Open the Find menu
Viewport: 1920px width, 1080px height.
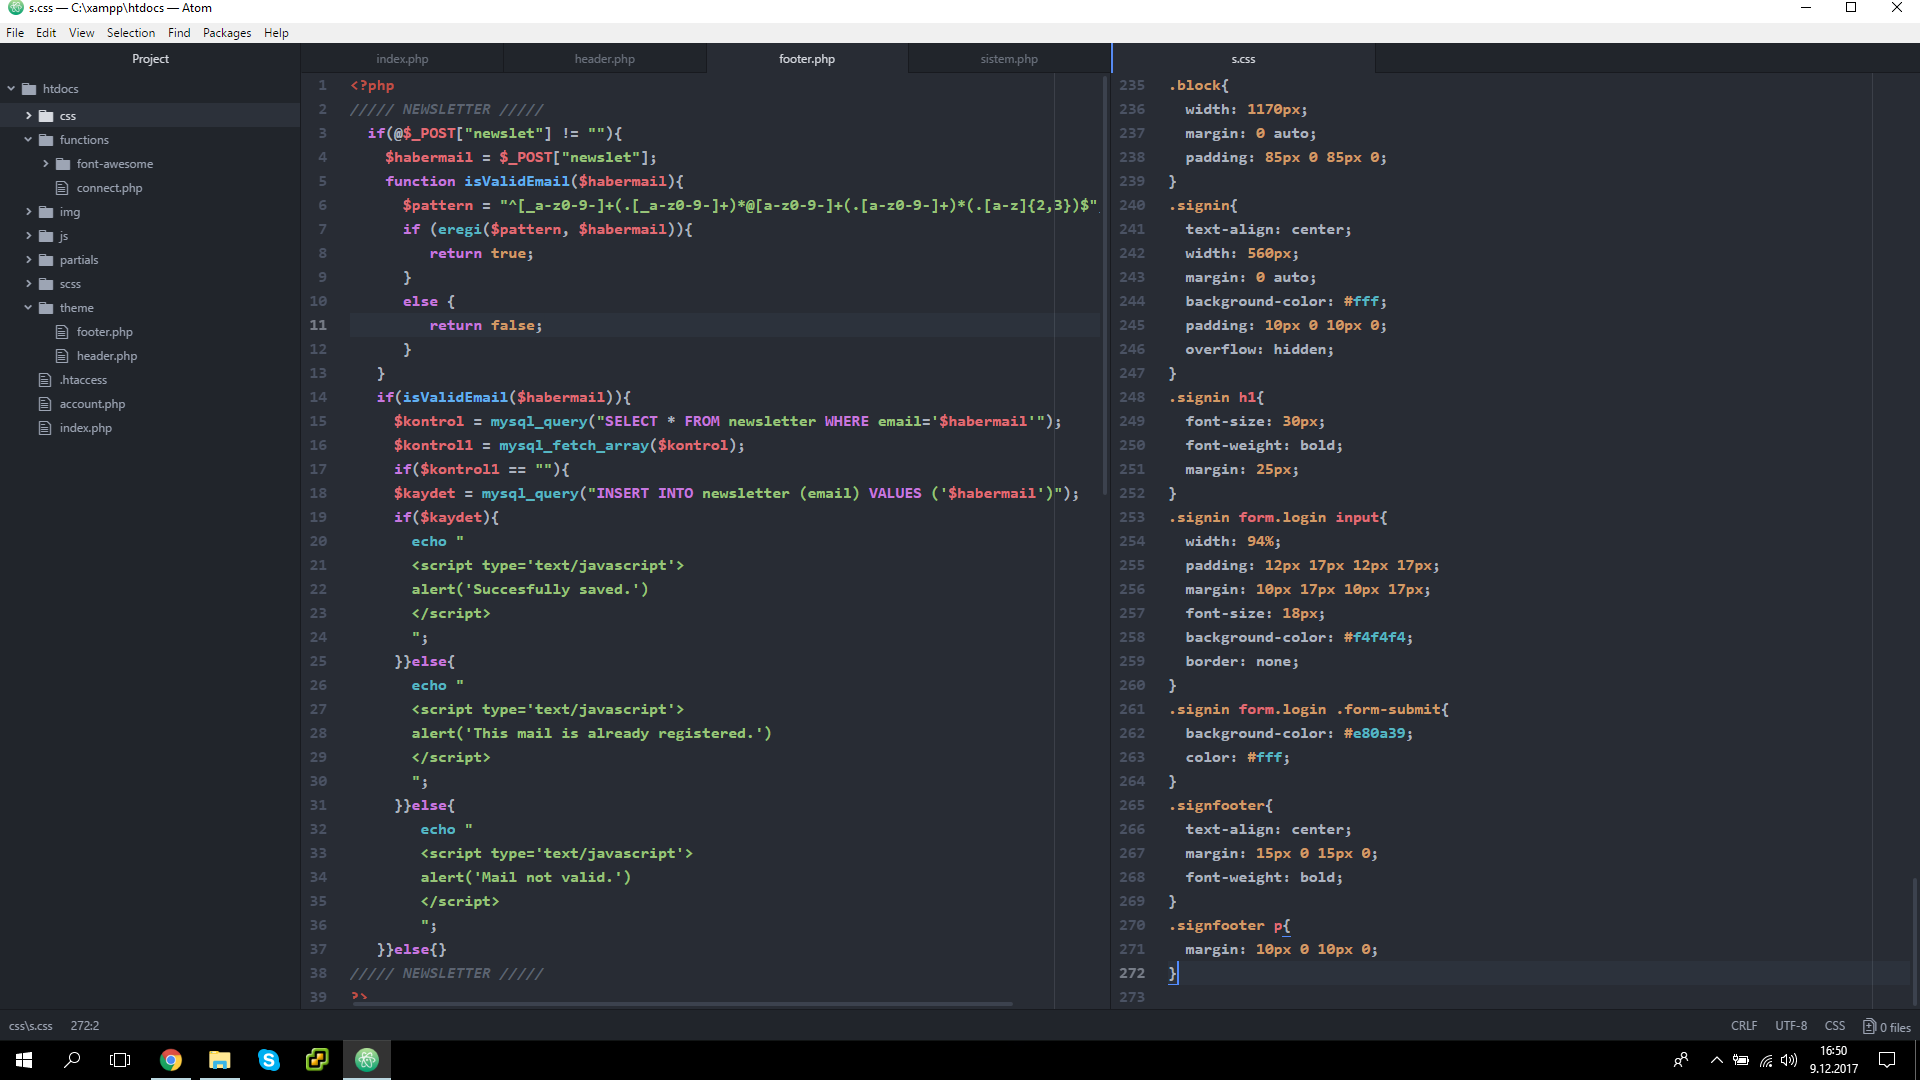pos(179,33)
